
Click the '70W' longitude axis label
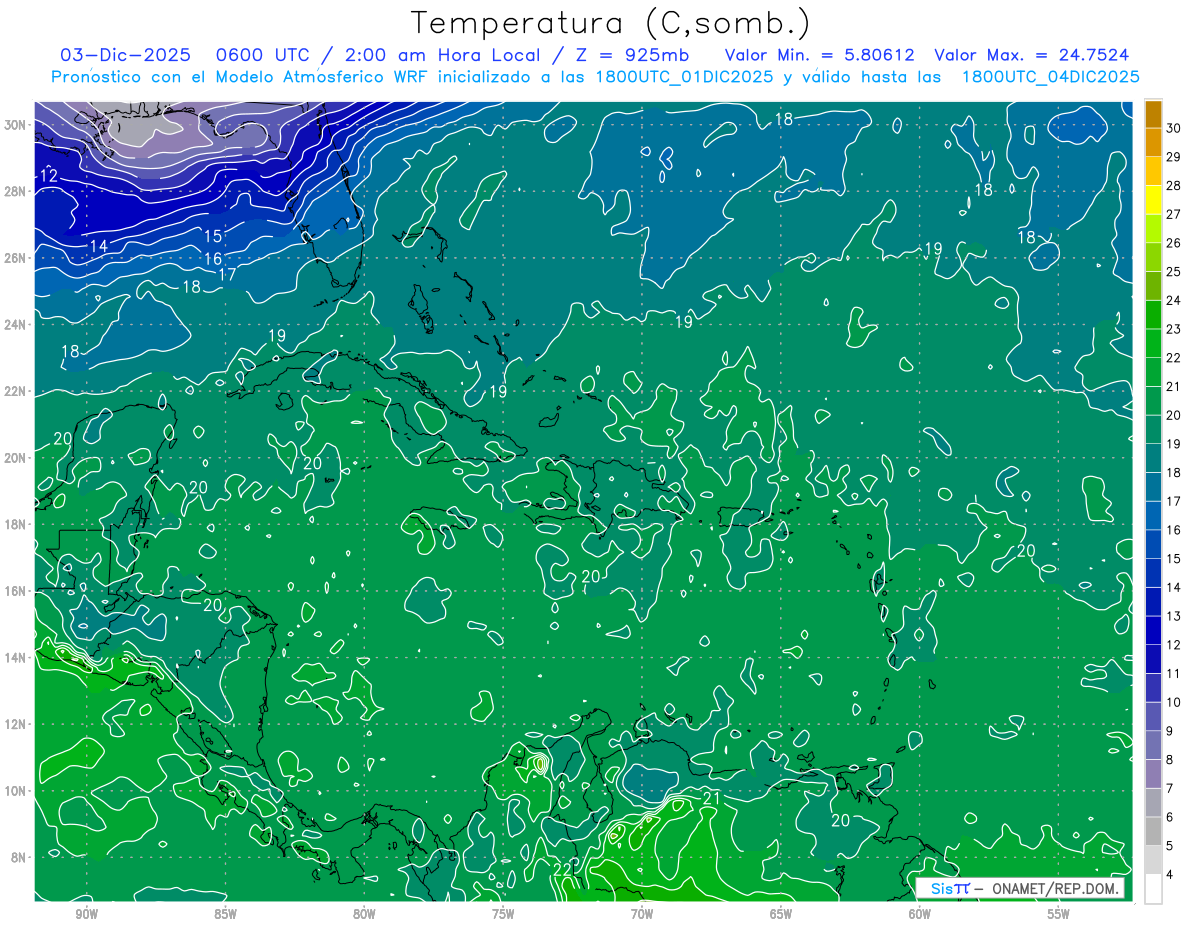tap(642, 914)
